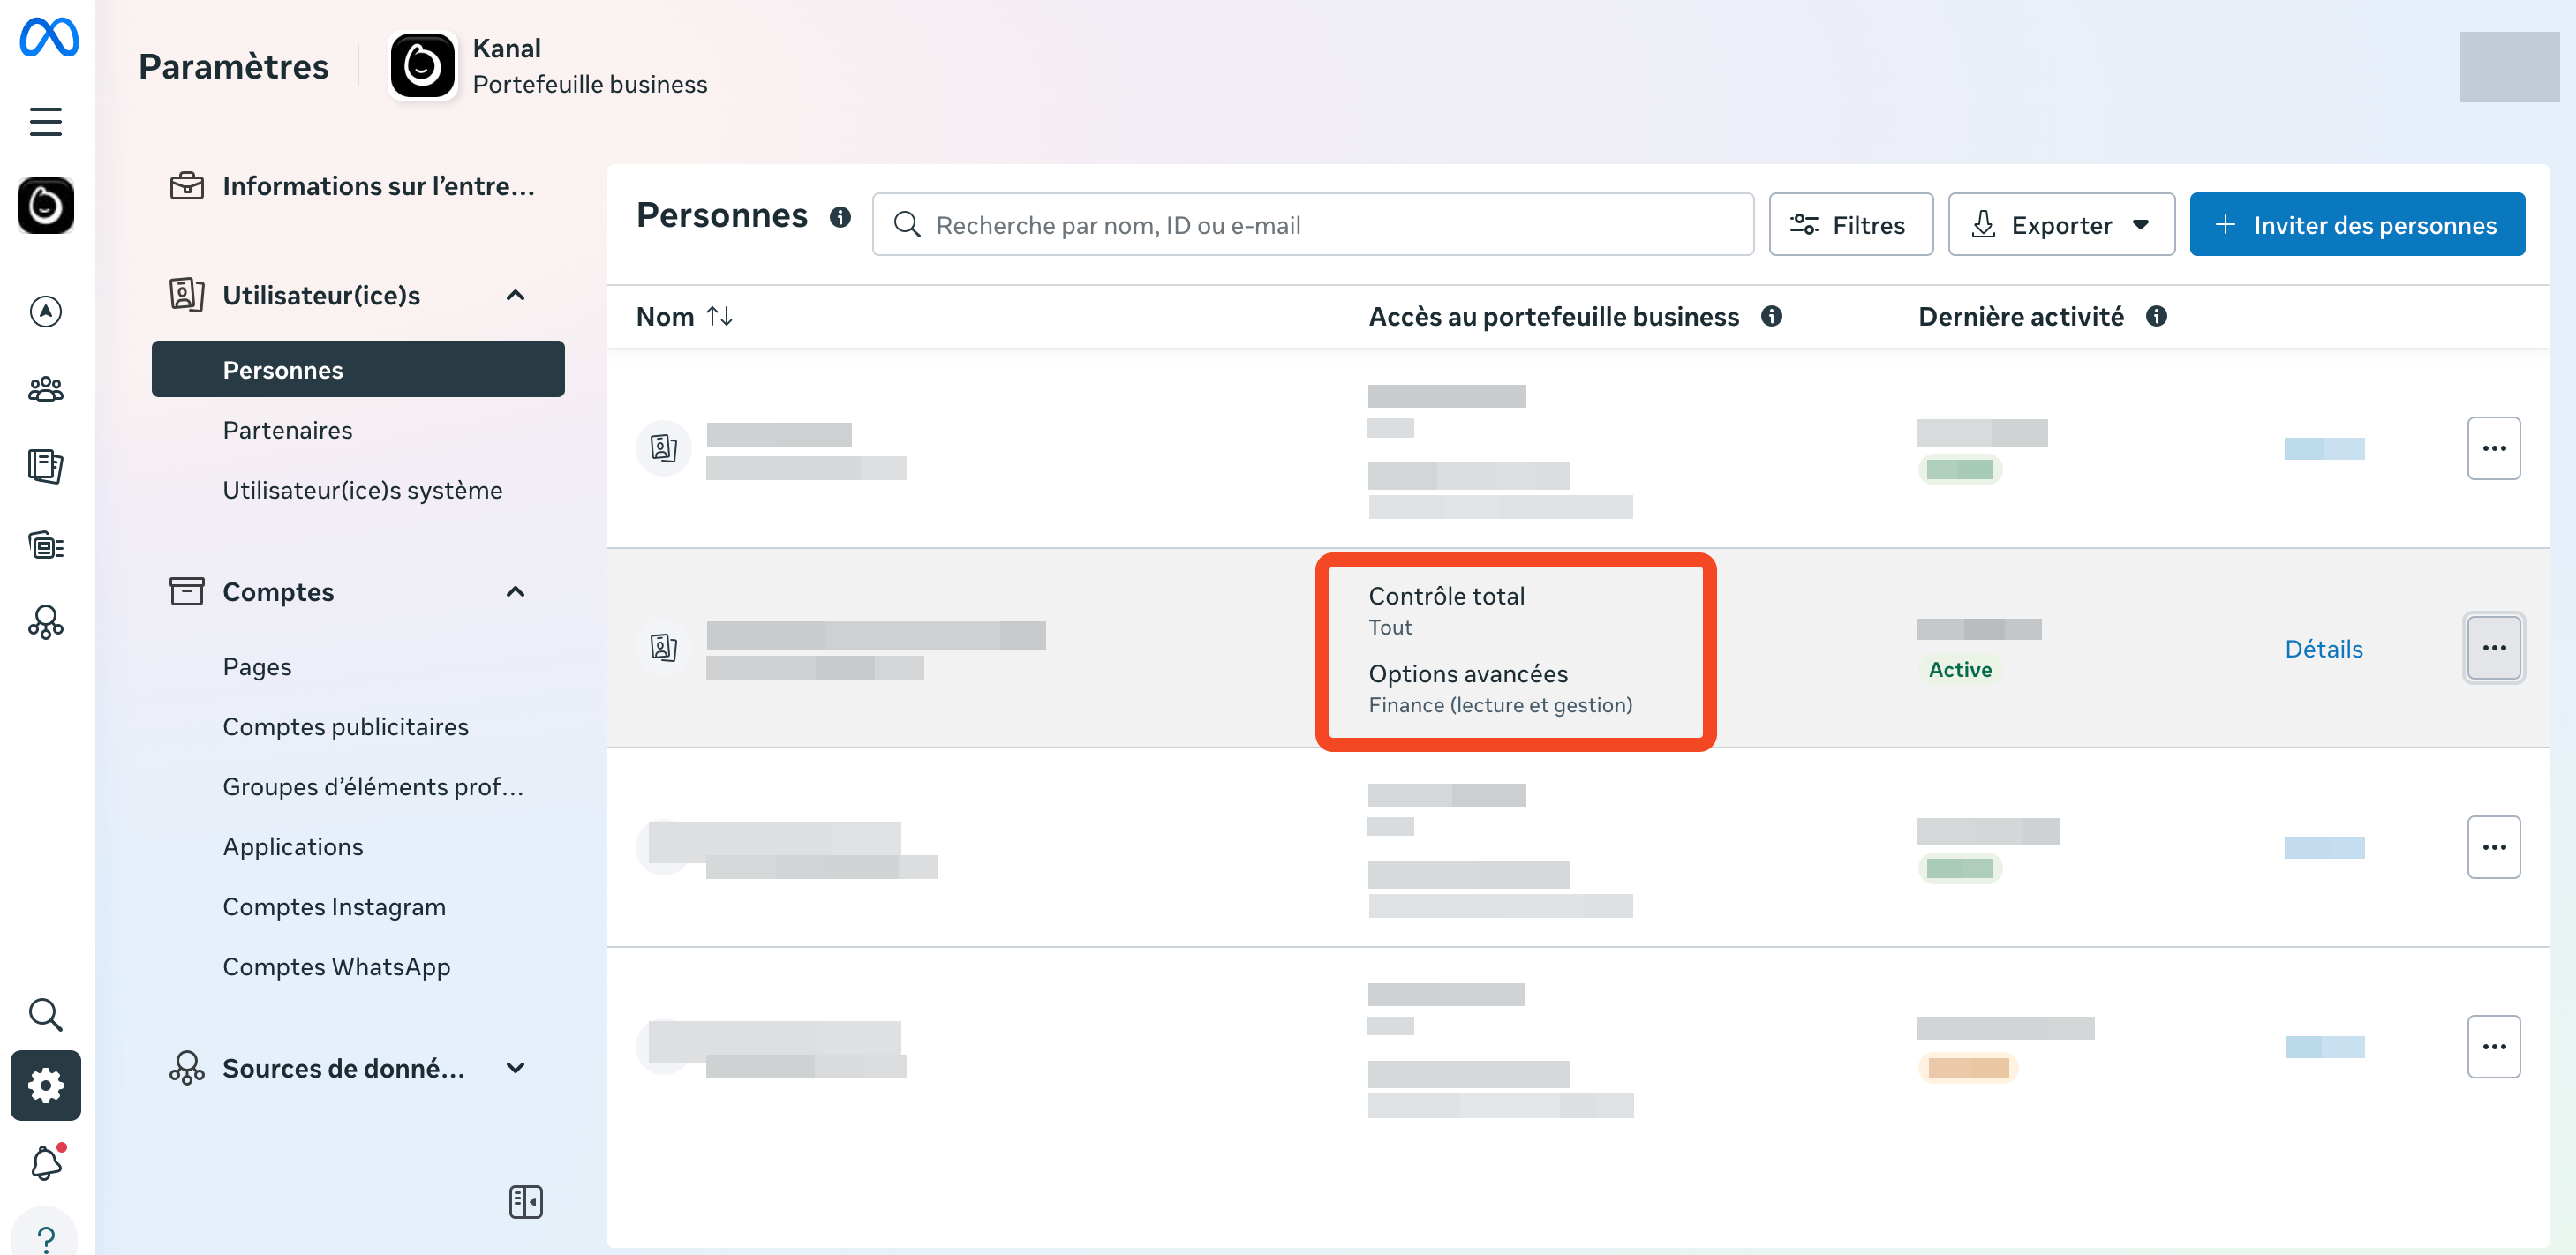Open Comptes publicitaires menu item
The height and width of the screenshot is (1255, 2576).
[345, 727]
